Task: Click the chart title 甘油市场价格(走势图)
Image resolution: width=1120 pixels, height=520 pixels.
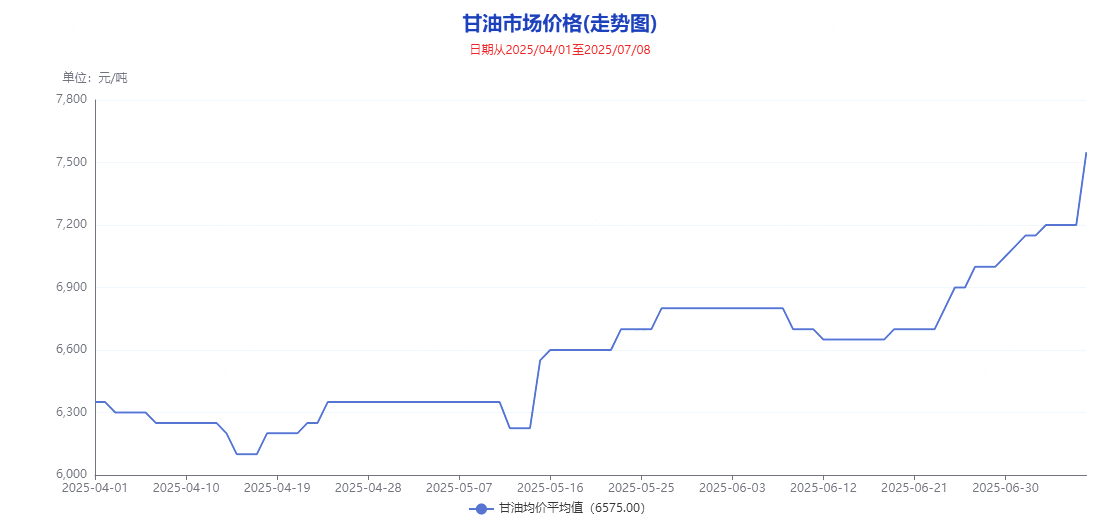Action: 560,23
